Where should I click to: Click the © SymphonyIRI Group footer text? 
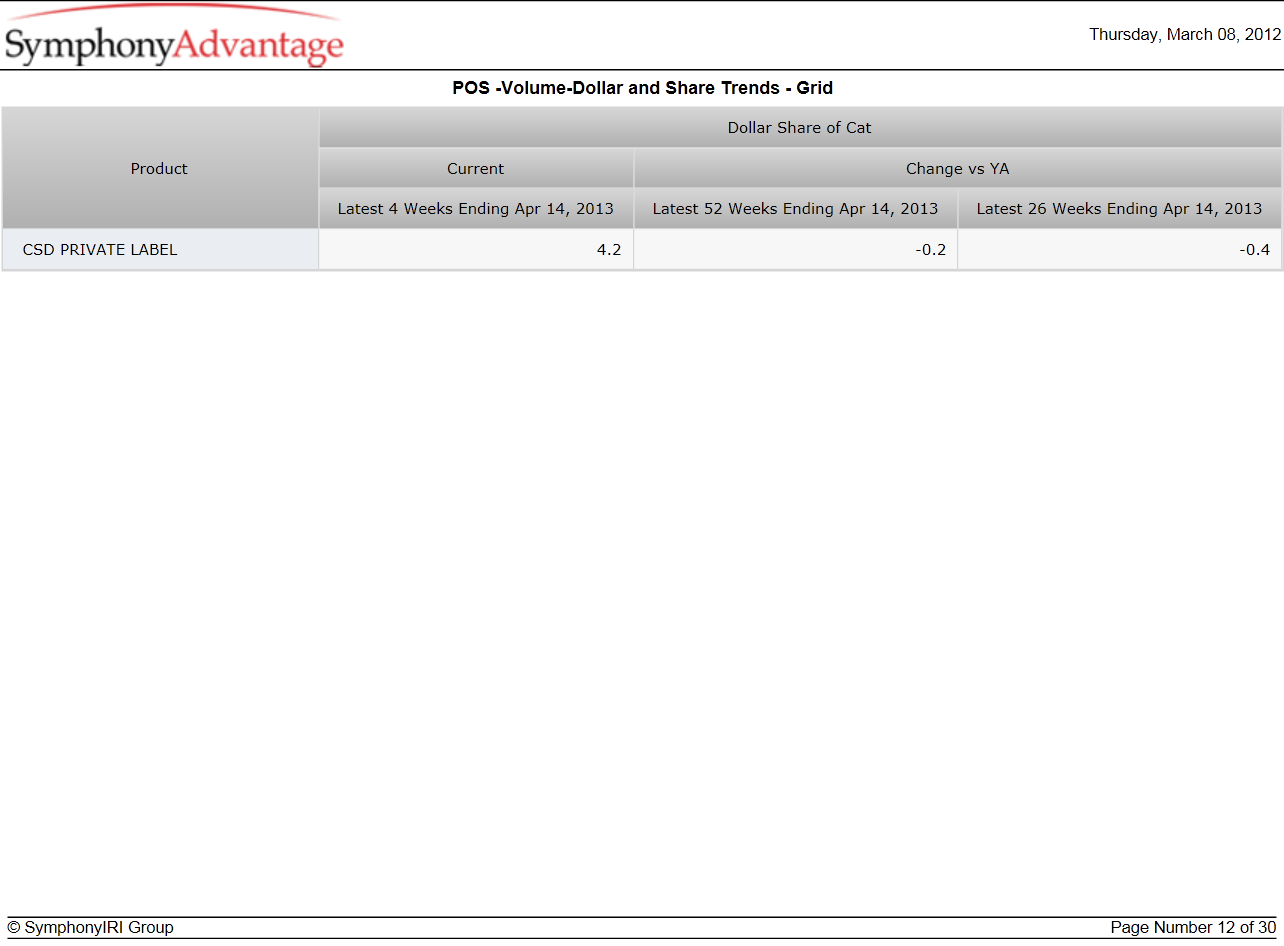90,928
